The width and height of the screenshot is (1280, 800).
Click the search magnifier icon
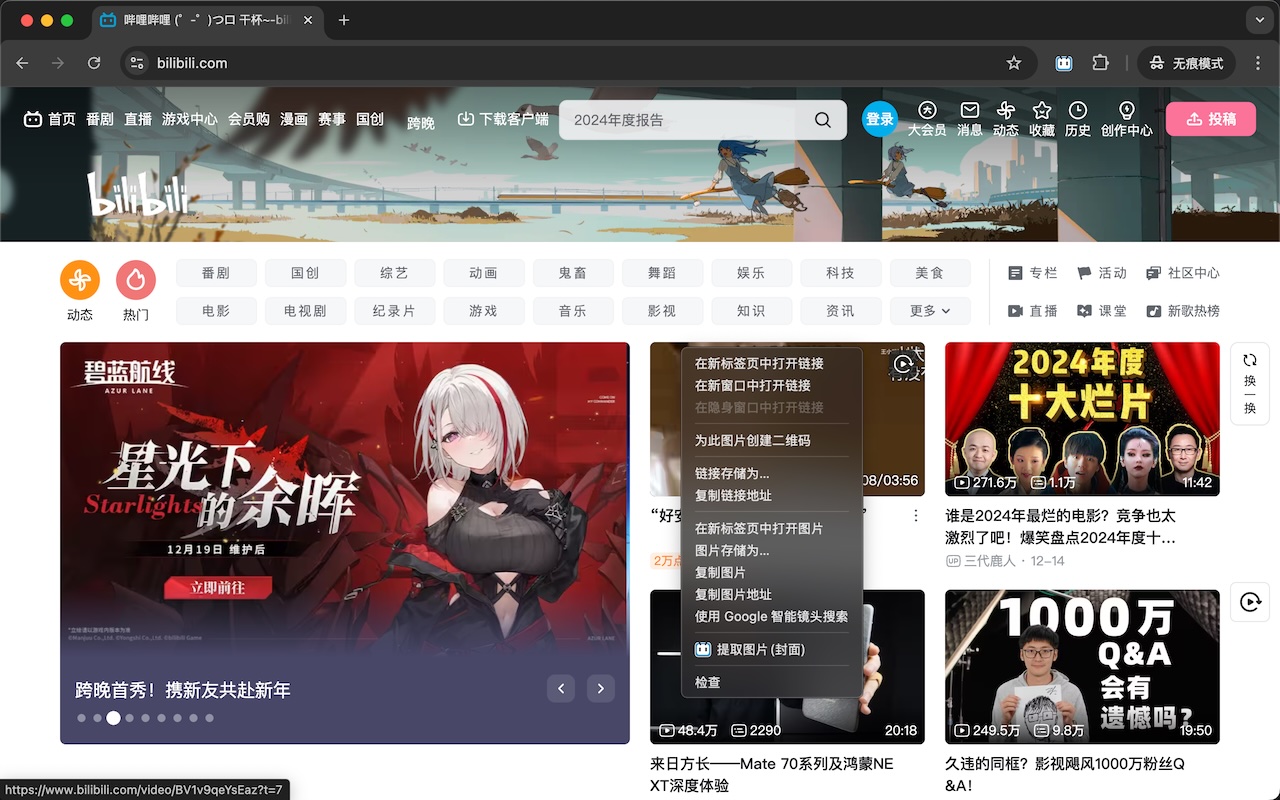pos(822,119)
